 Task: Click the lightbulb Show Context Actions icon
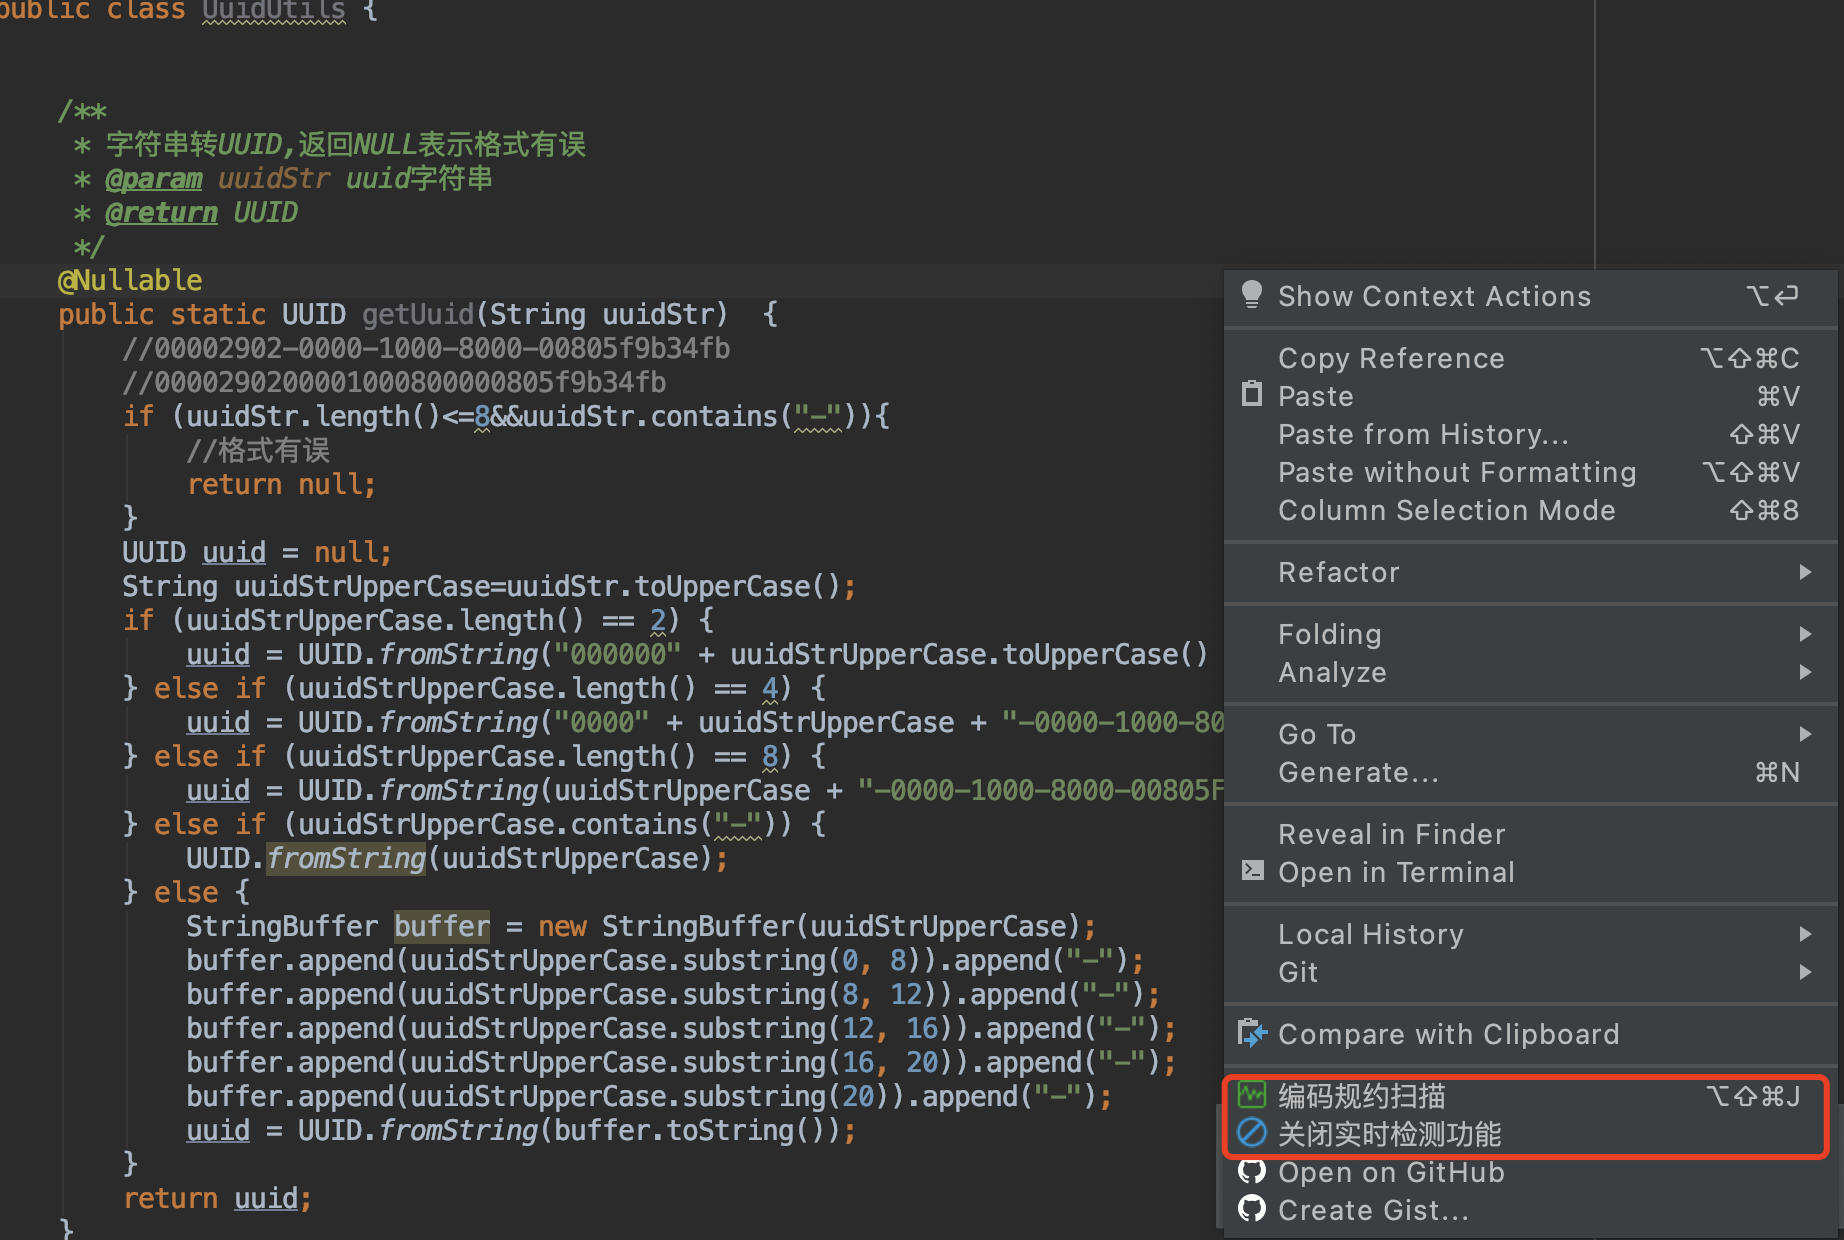click(1251, 295)
